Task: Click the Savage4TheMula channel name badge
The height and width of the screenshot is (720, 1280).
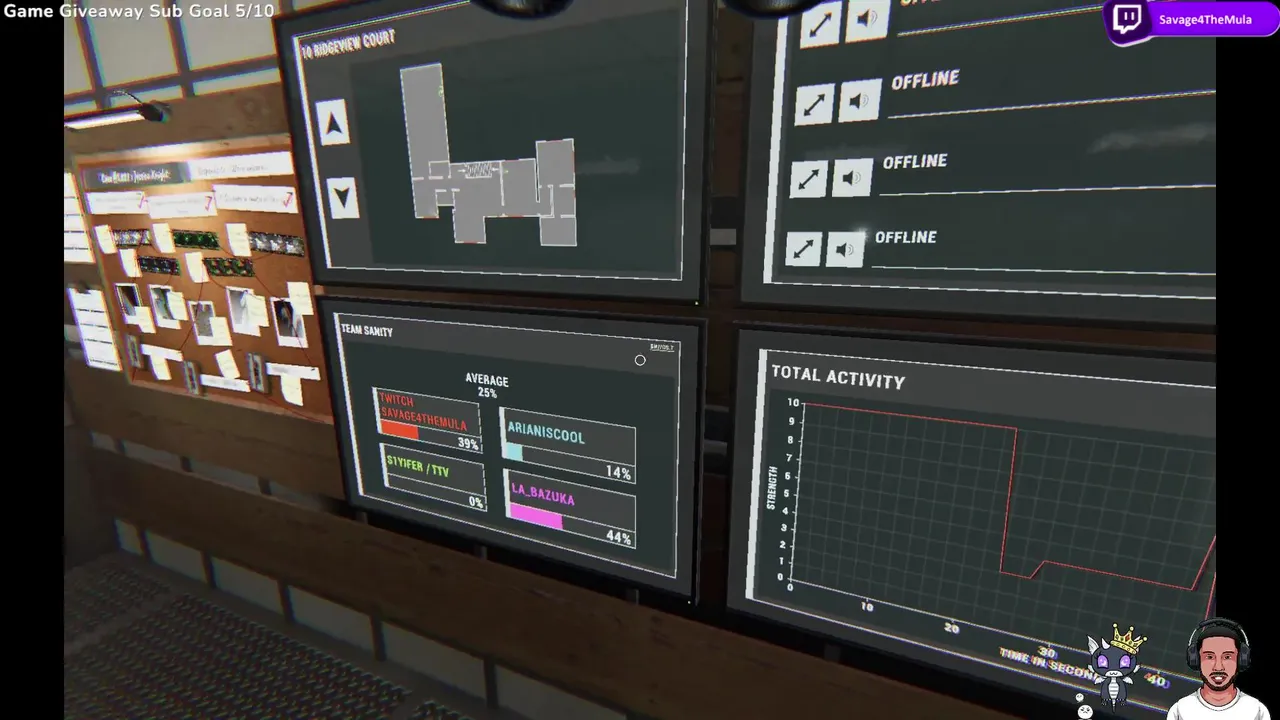Action: [x=1205, y=20]
